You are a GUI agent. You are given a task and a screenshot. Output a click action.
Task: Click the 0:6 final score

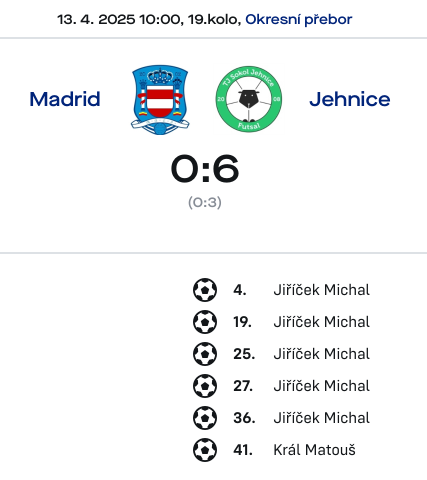(205, 168)
